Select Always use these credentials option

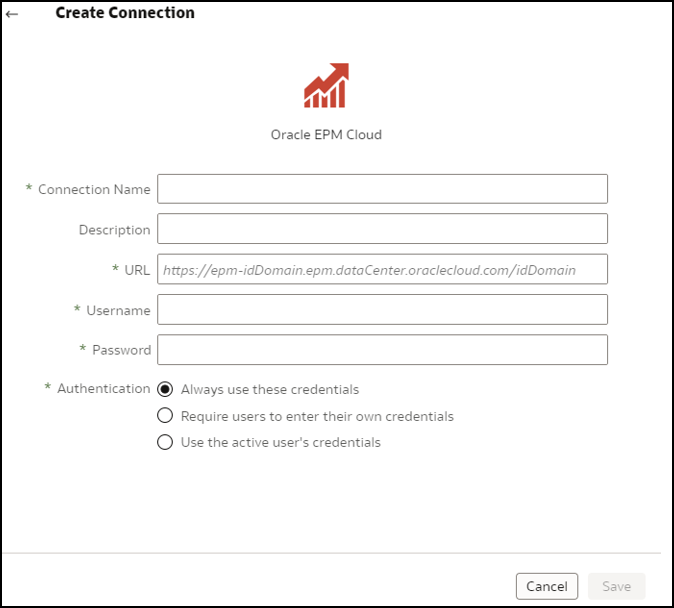[x=166, y=389]
